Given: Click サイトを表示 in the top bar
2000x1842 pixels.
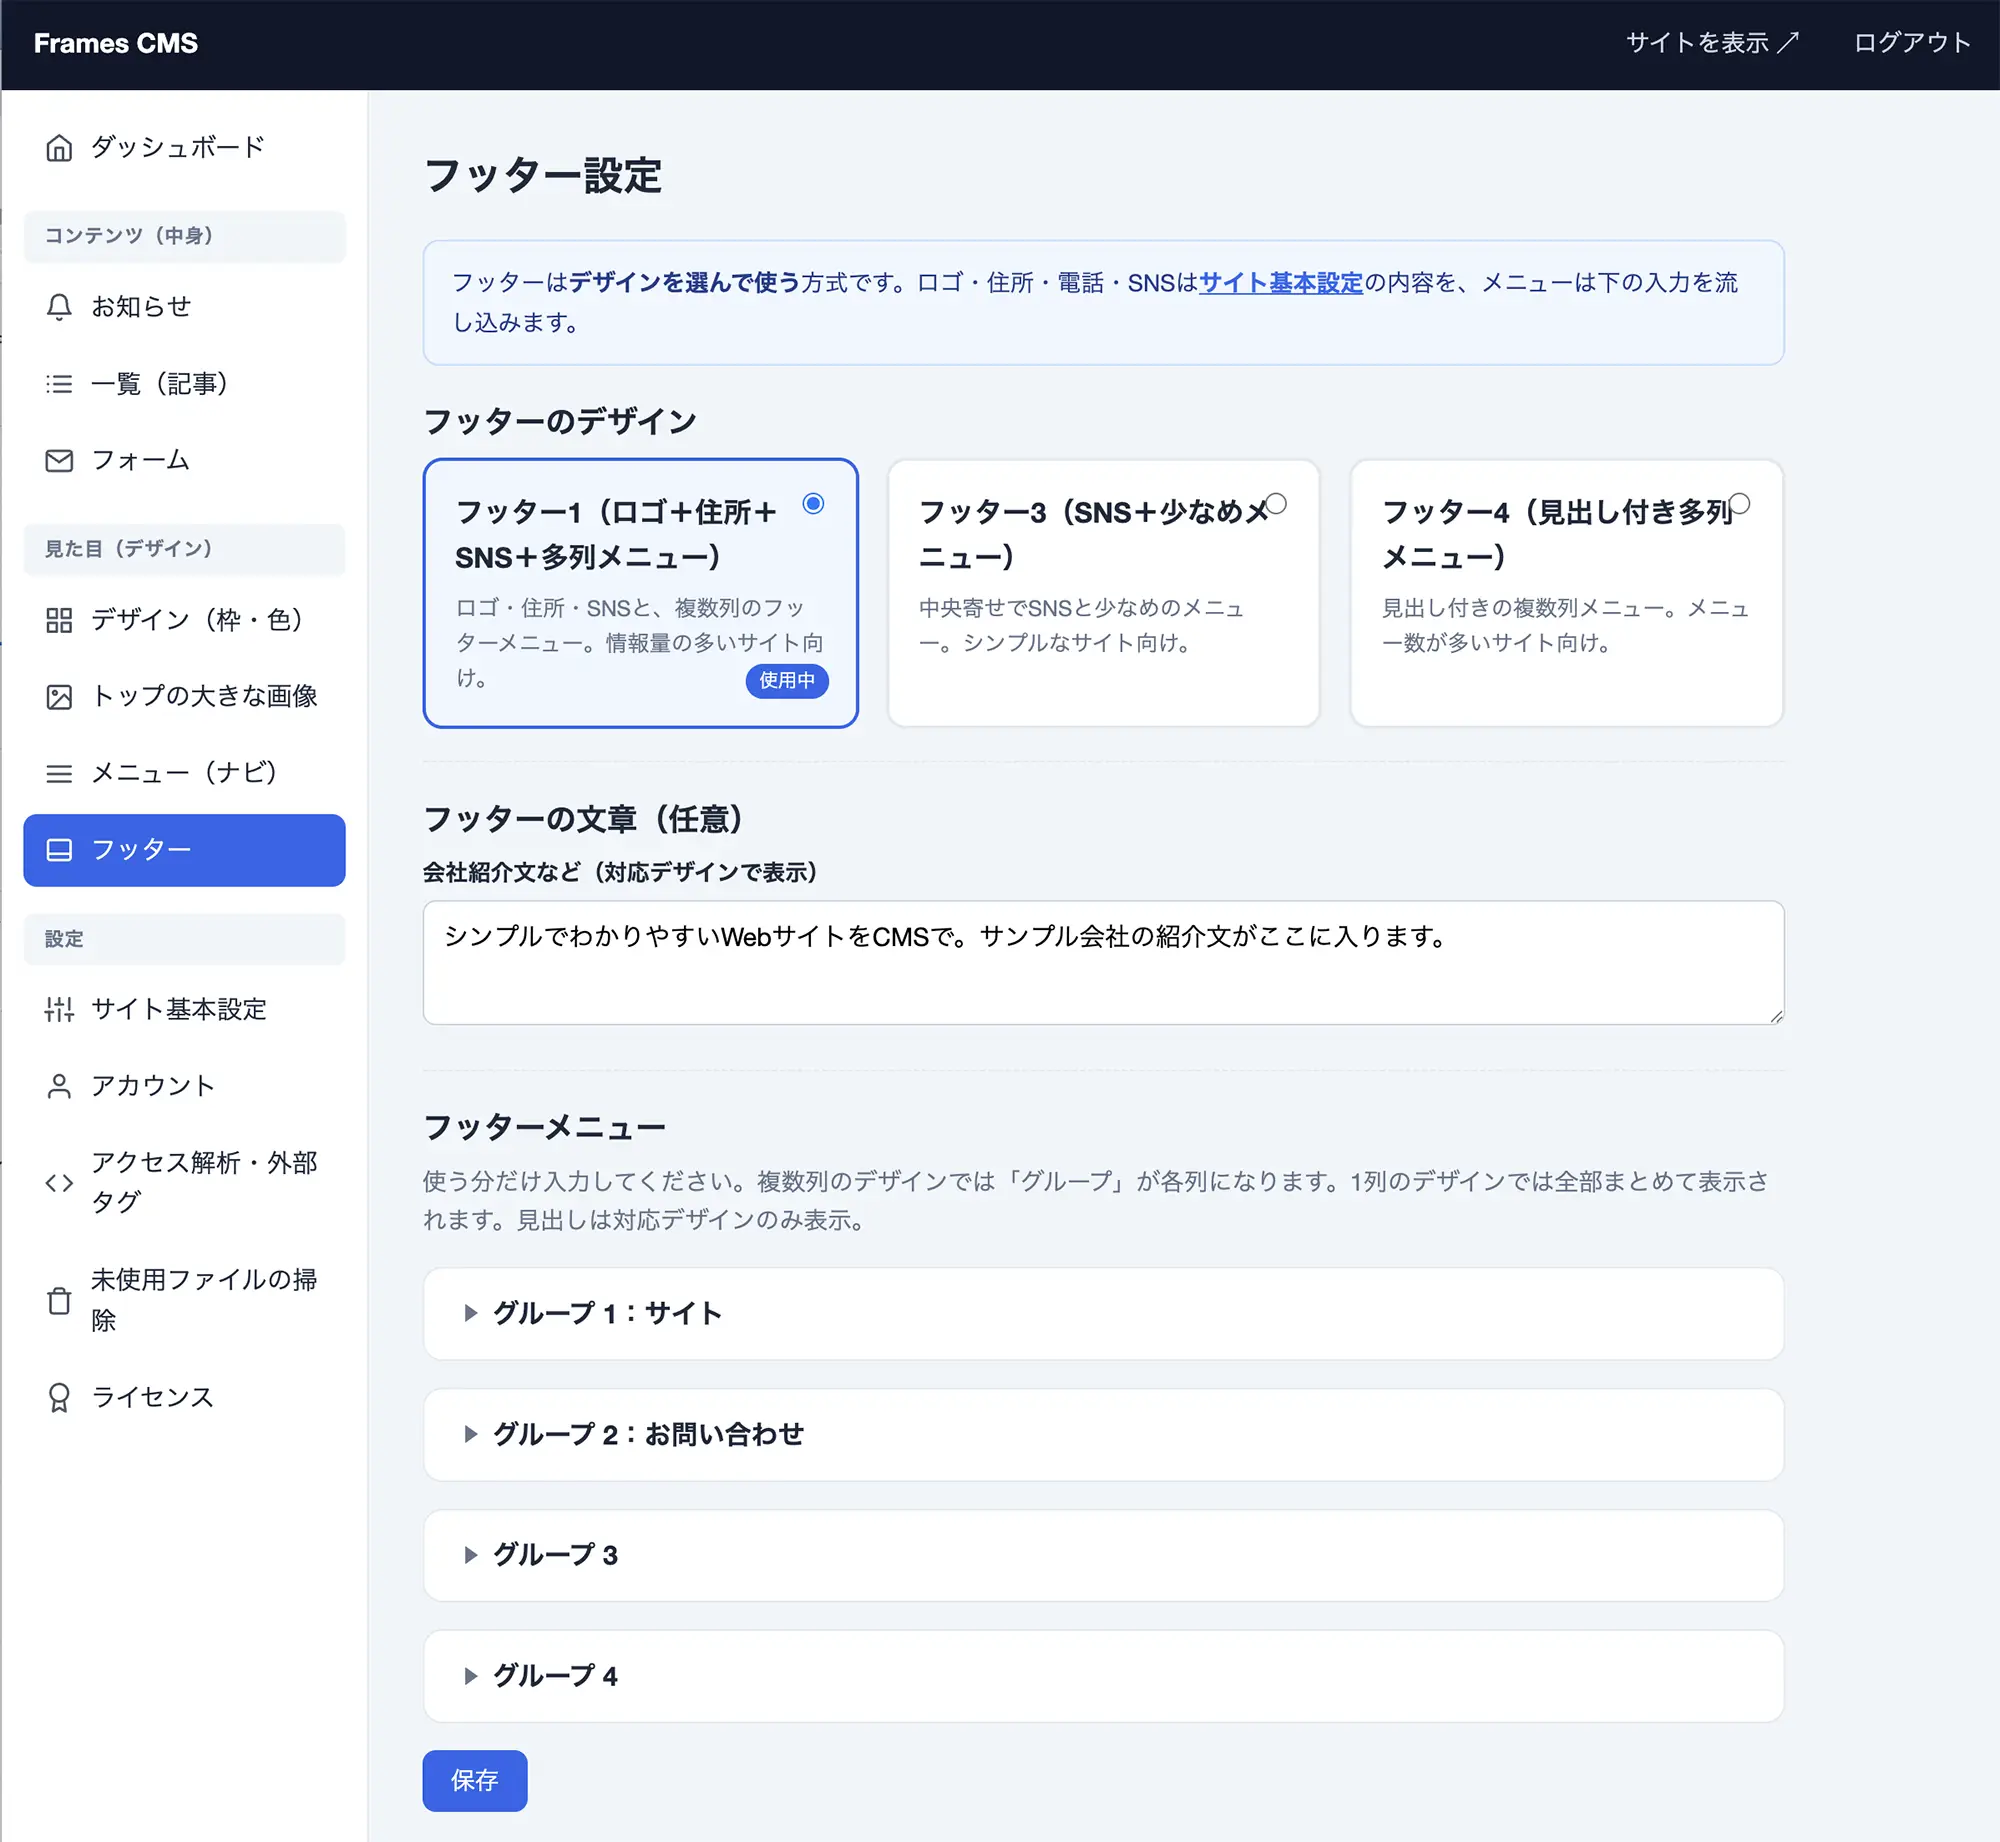Looking at the screenshot, I should 1712,43.
